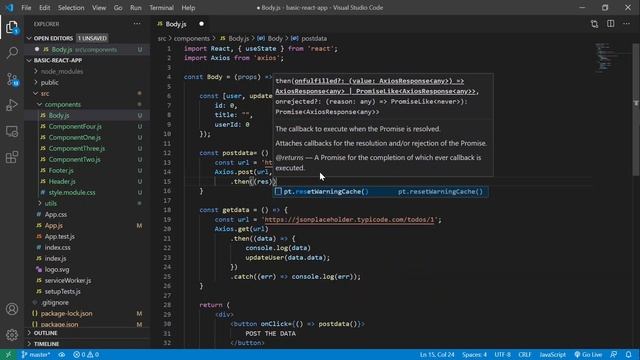Screen dimensions: 640x360
Task: Open the Source Control view icon
Action: 12,79
